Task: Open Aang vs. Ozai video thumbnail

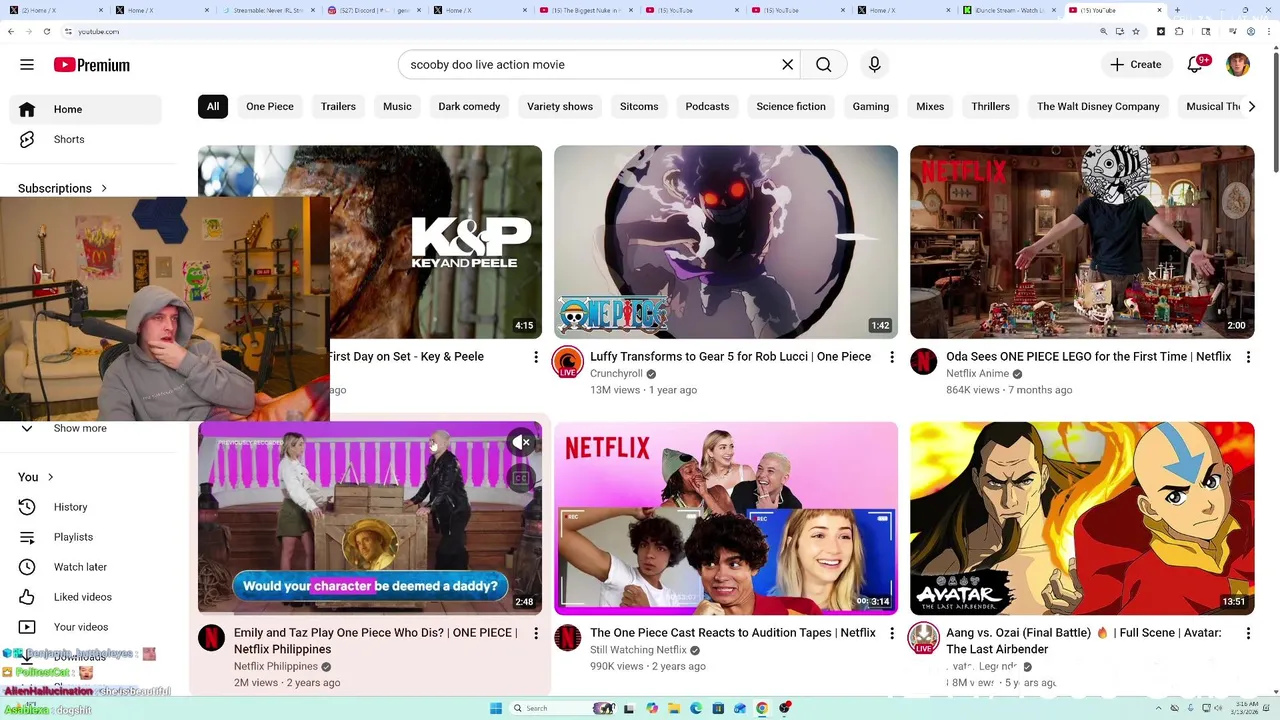Action: pyautogui.click(x=1082, y=518)
